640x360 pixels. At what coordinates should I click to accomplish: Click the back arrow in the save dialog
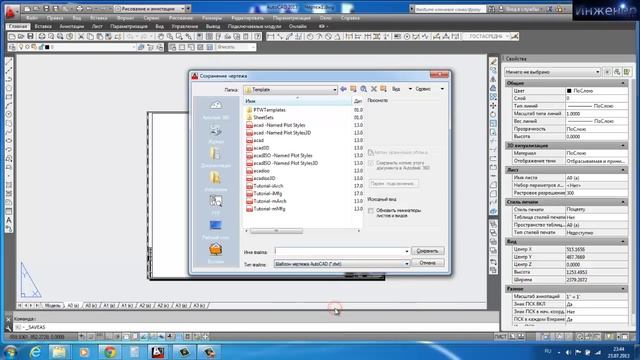click(343, 89)
